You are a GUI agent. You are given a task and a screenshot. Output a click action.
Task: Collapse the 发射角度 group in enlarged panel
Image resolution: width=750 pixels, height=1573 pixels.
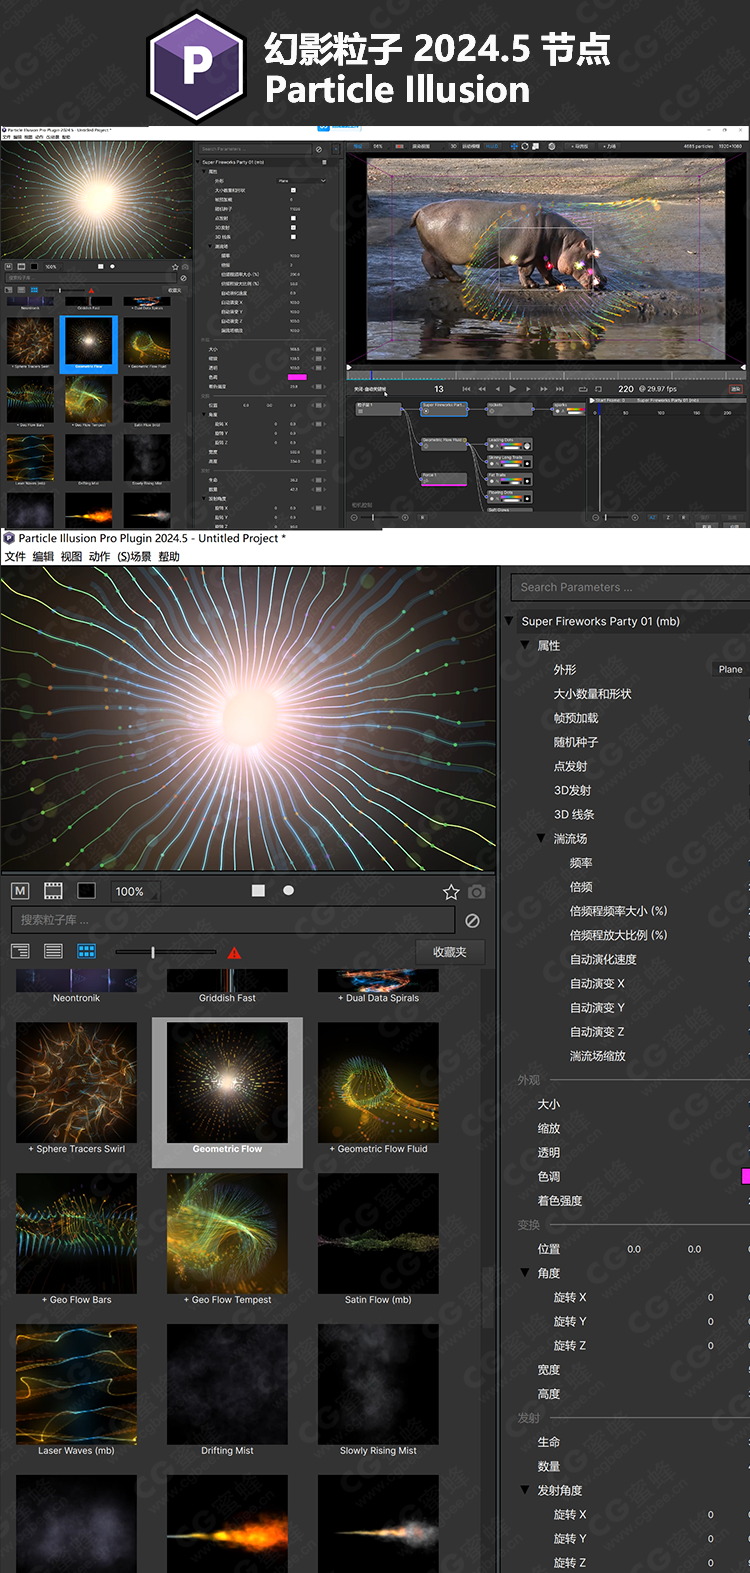point(525,1490)
